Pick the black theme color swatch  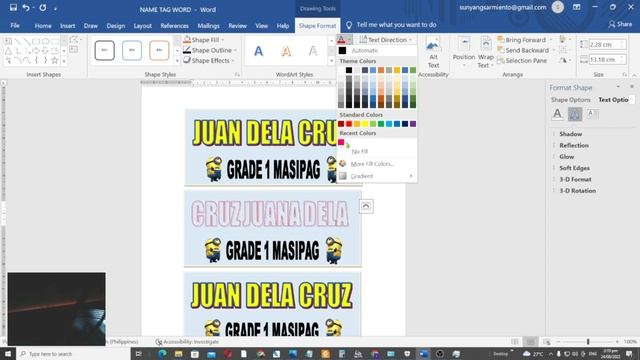(349, 70)
